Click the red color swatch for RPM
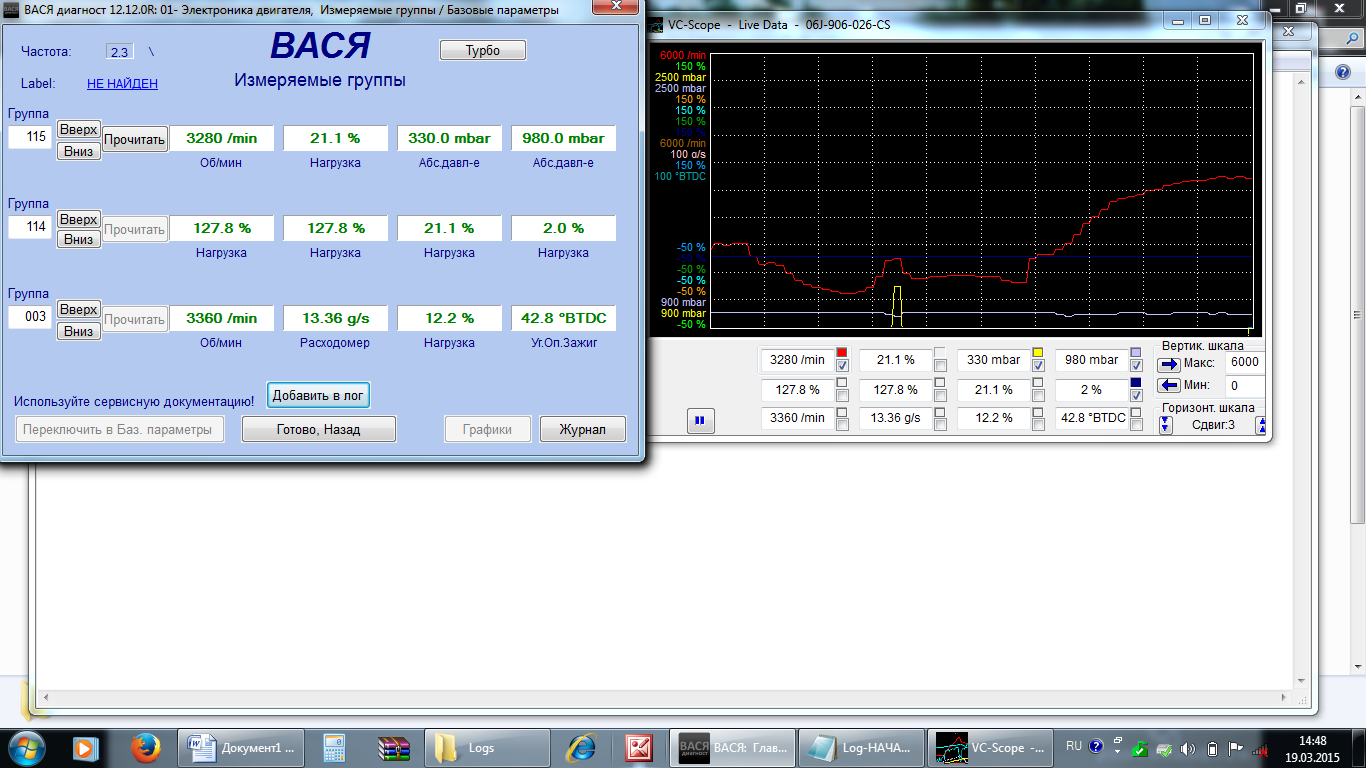Image resolution: width=1366 pixels, height=768 pixels. (x=842, y=353)
